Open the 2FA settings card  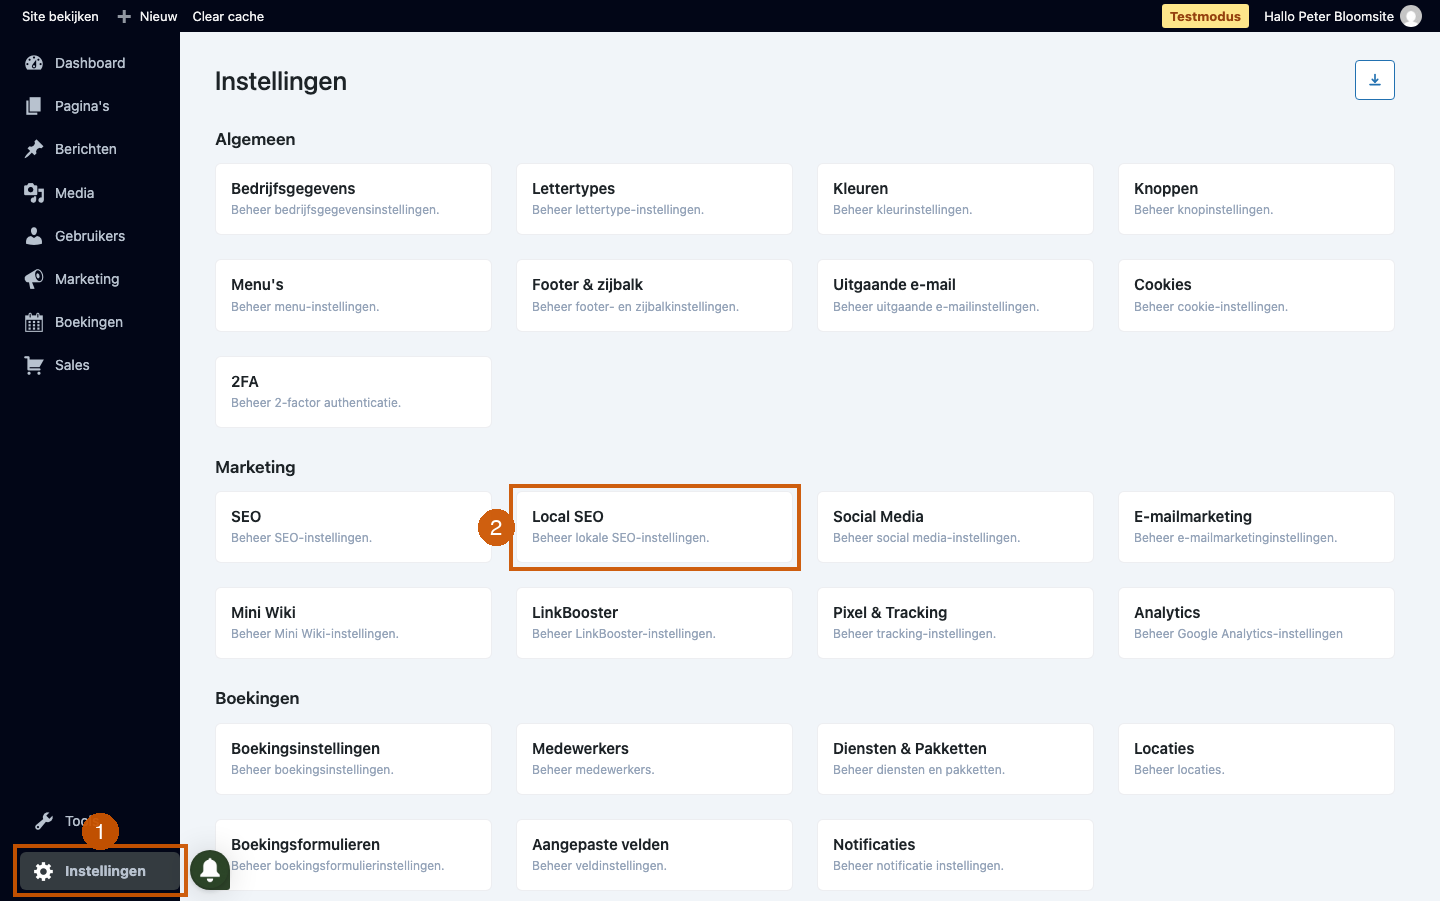point(353,392)
